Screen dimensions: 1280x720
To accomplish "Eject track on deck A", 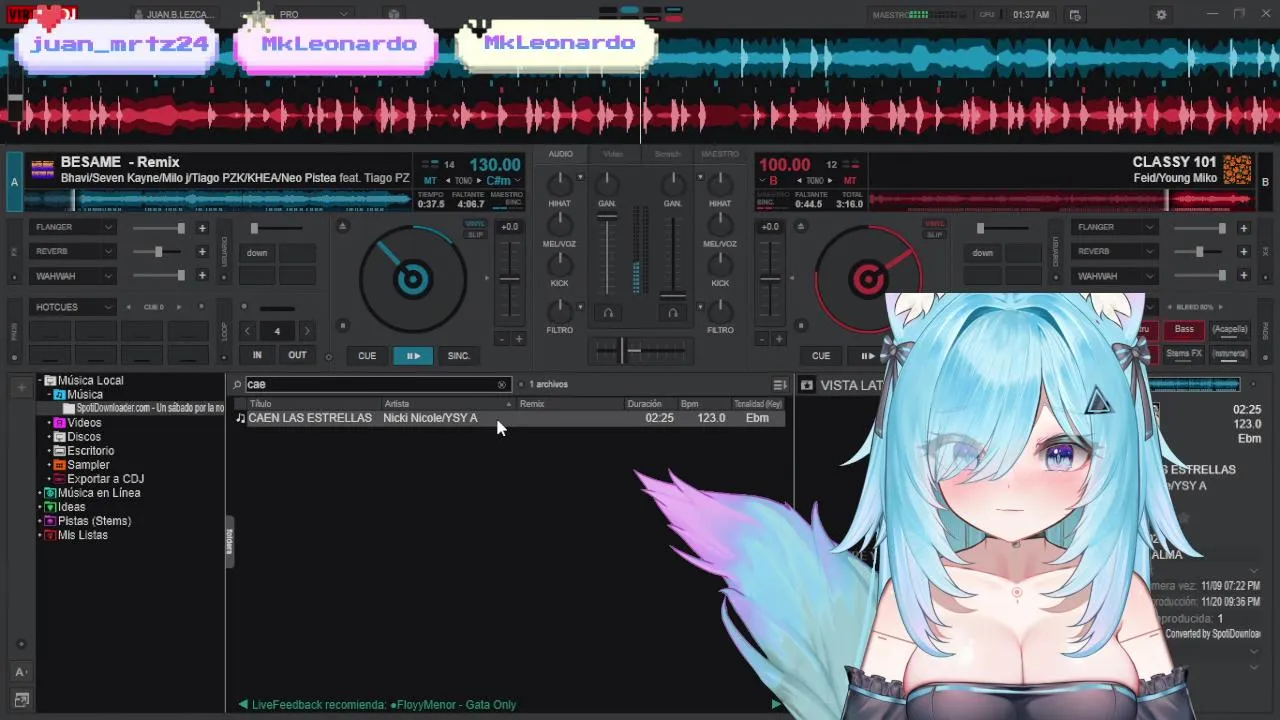I will [x=343, y=226].
